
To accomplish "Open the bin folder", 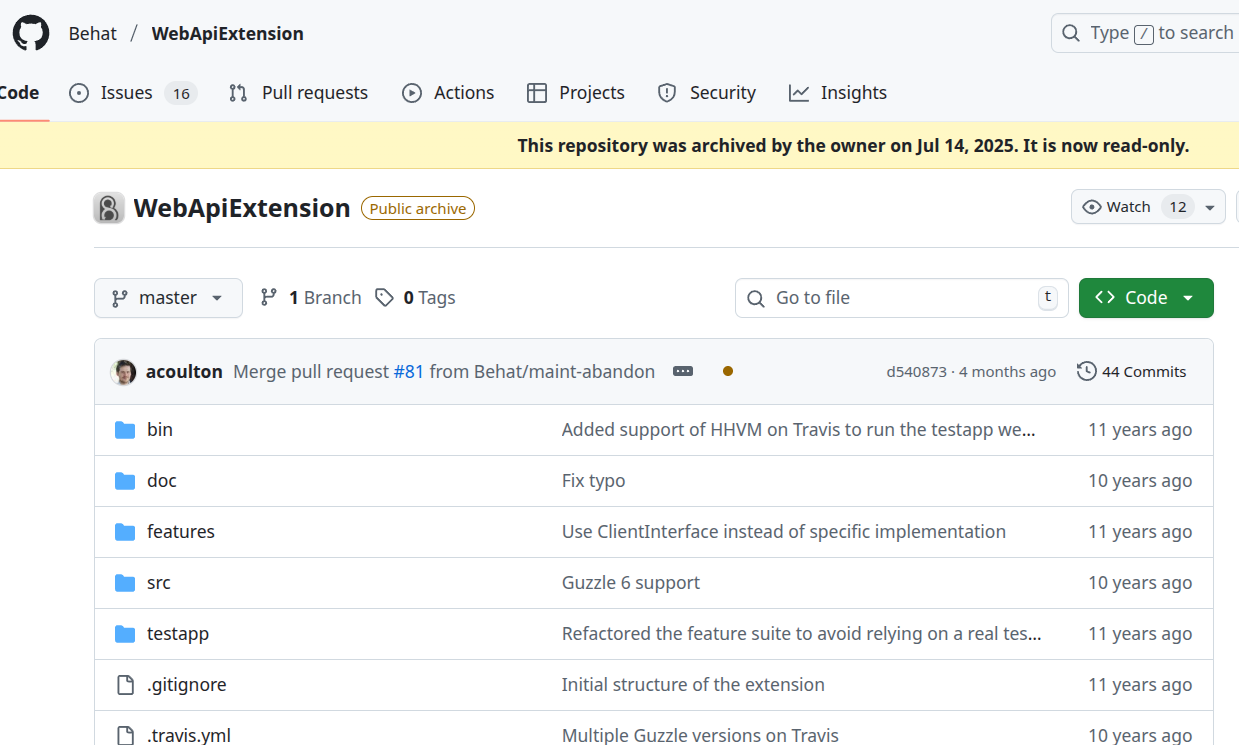I will tap(160, 430).
